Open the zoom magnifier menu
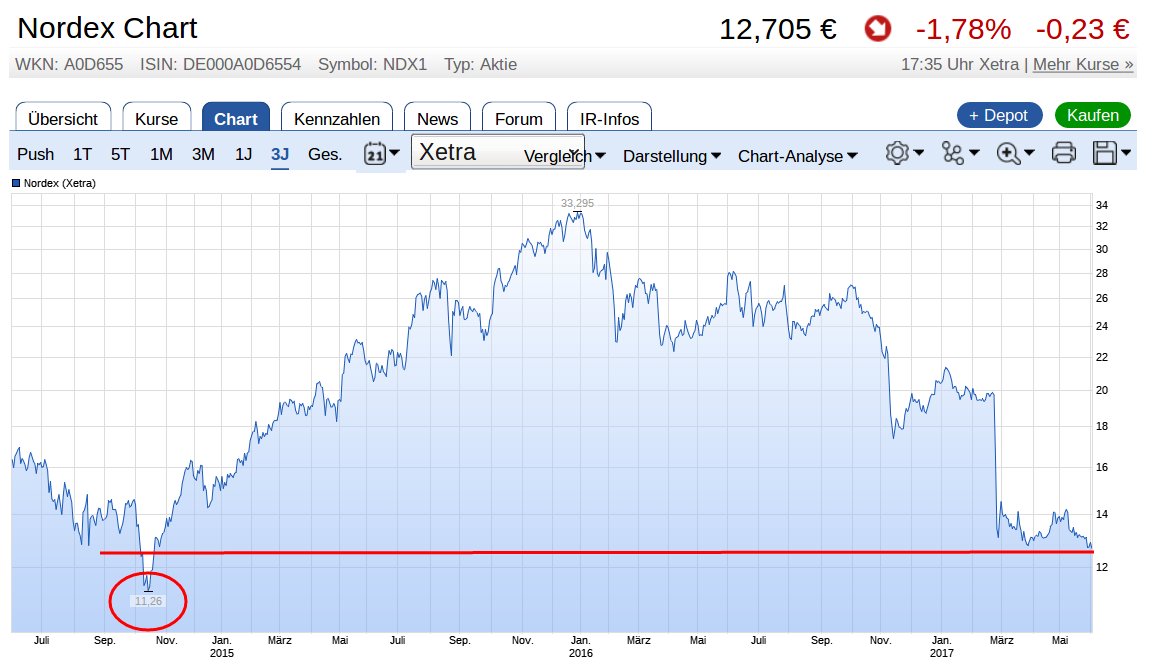Screen dimensions: 1155x668 point(1016,153)
